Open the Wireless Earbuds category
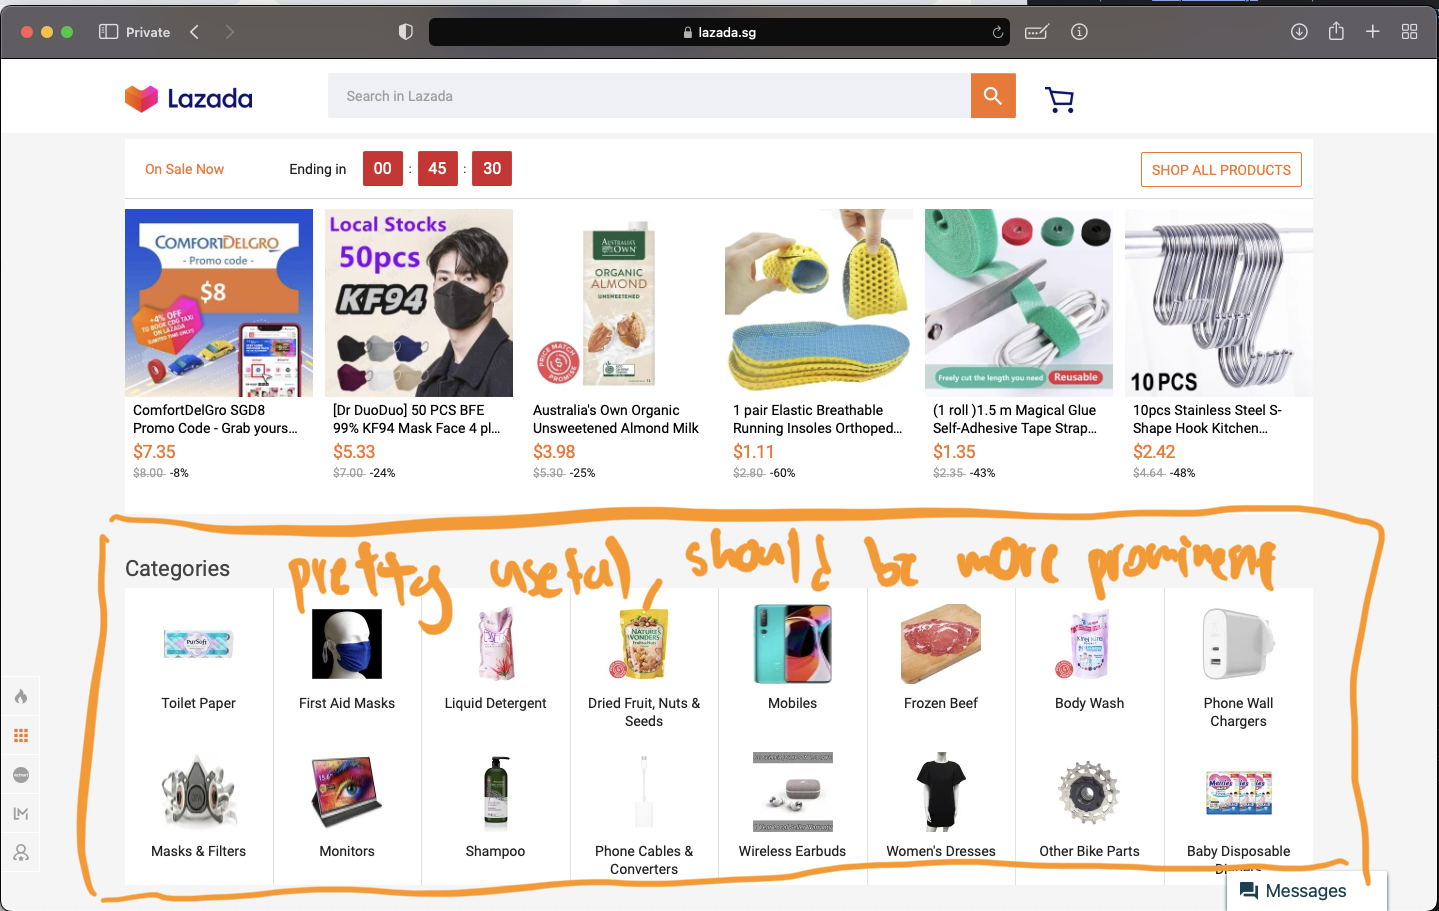 pyautogui.click(x=792, y=810)
